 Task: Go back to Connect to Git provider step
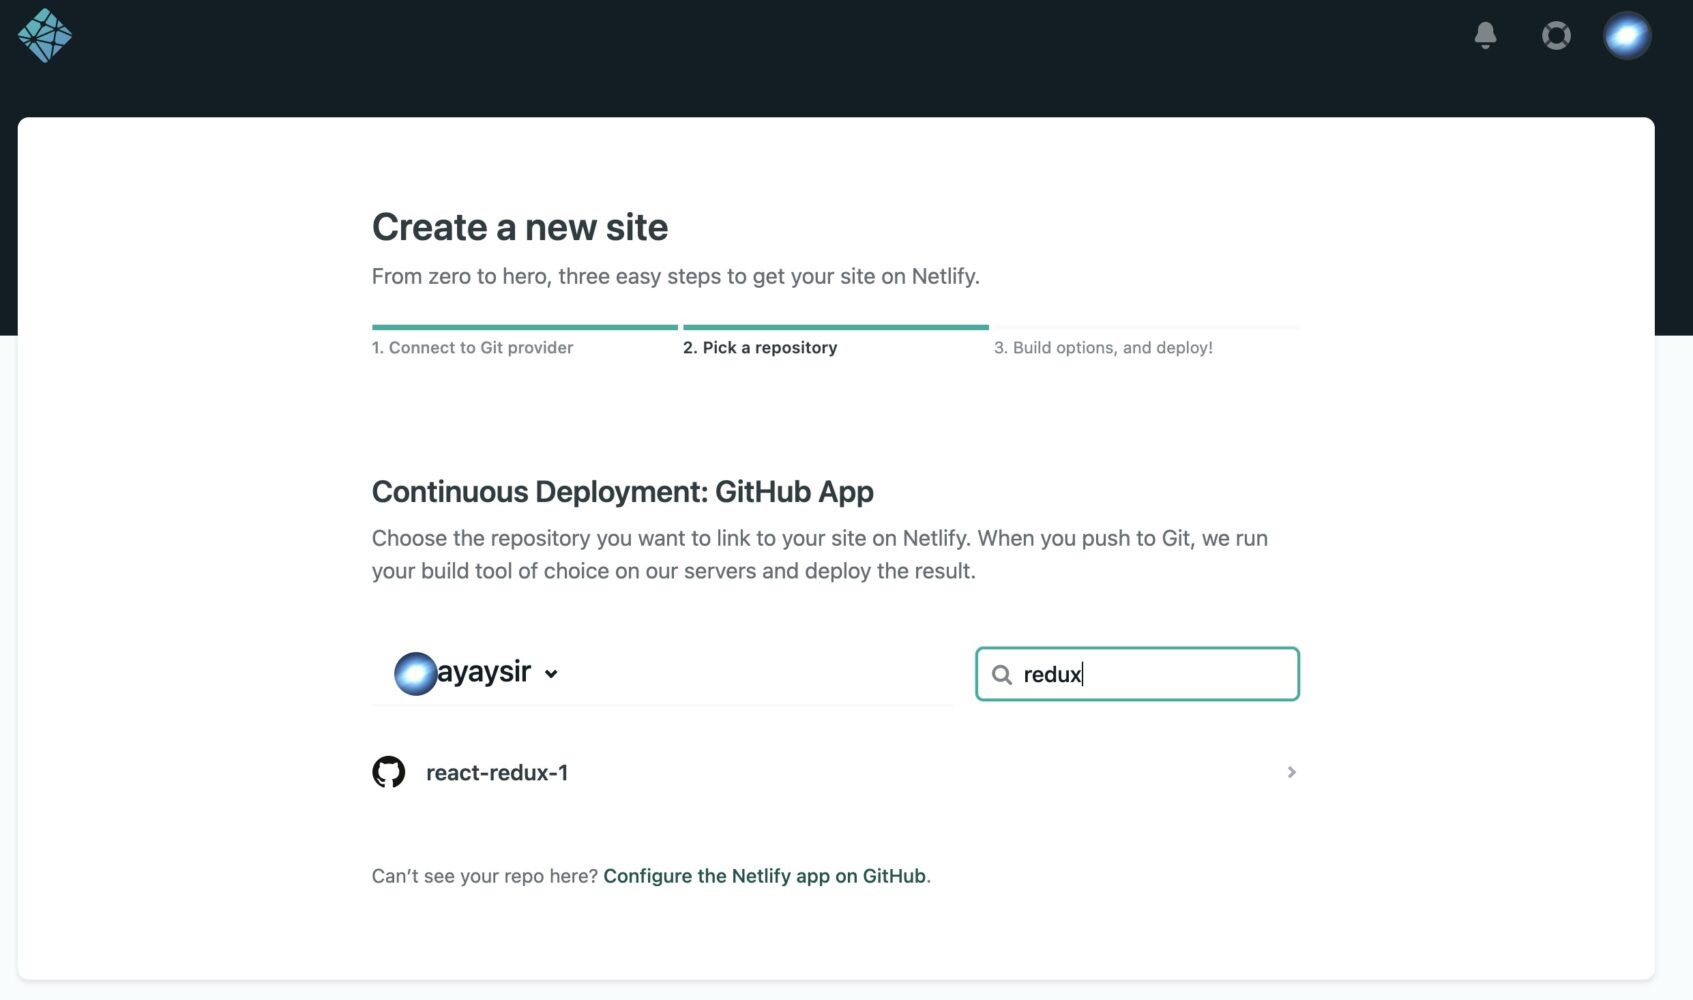coord(472,348)
